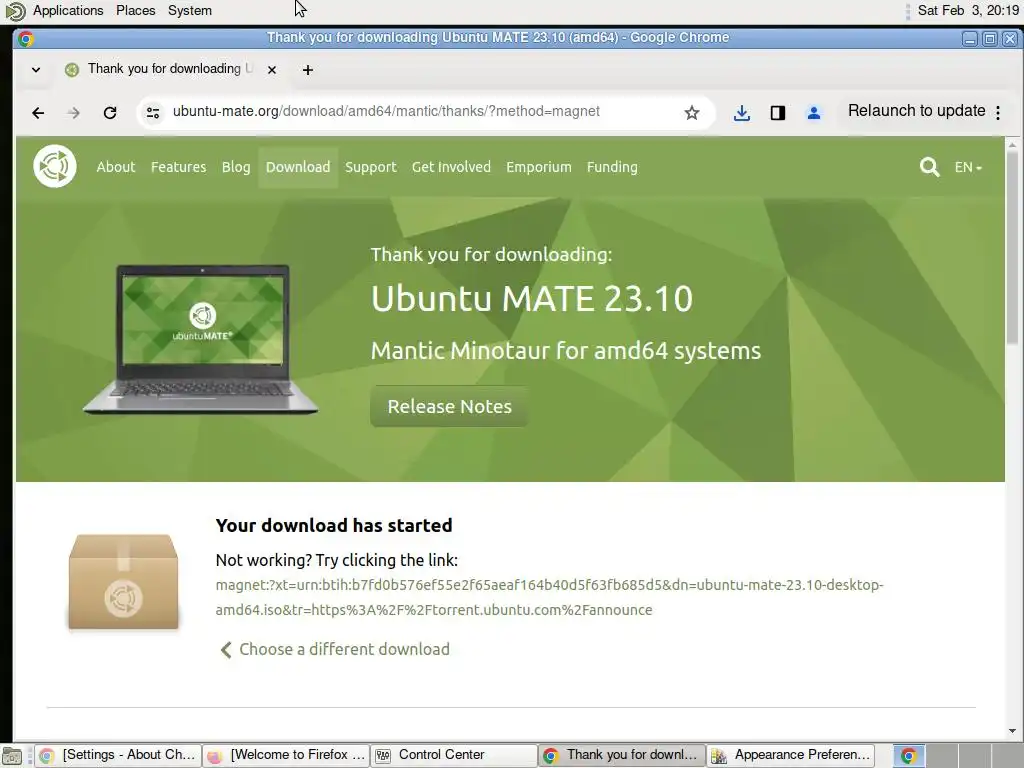The image size is (1024, 768).
Task: Open the Support nav item
Action: 371,167
